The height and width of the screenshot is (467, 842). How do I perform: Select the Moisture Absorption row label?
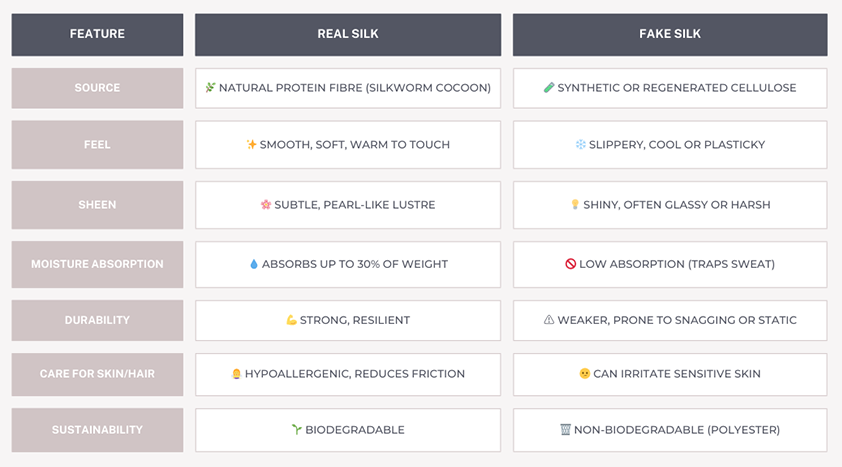[x=97, y=264]
